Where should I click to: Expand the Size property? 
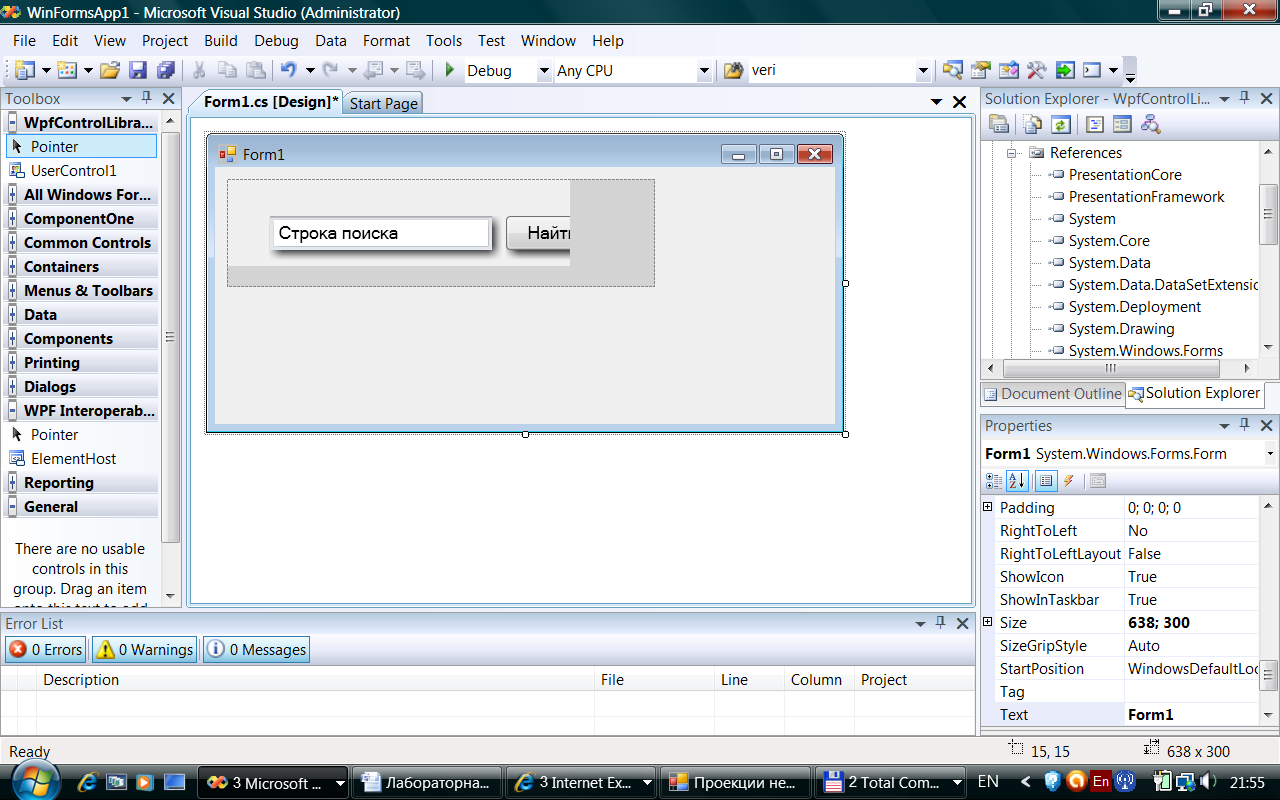click(988, 622)
